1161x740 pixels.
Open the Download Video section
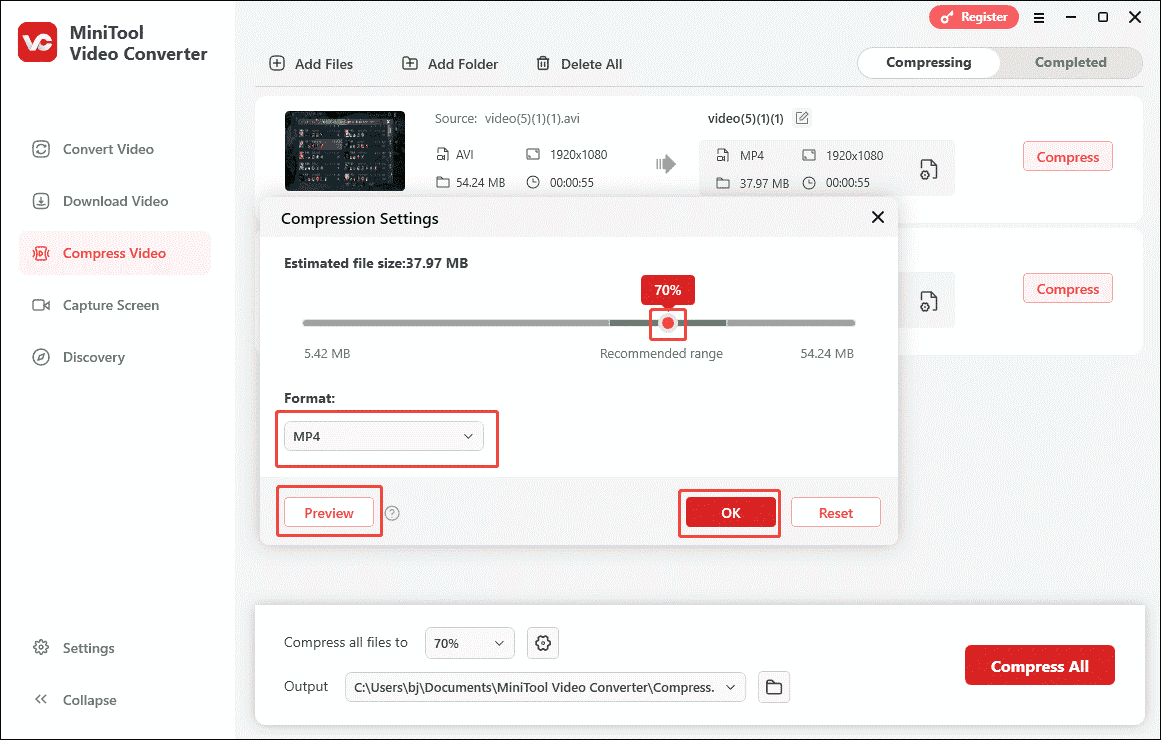101,201
